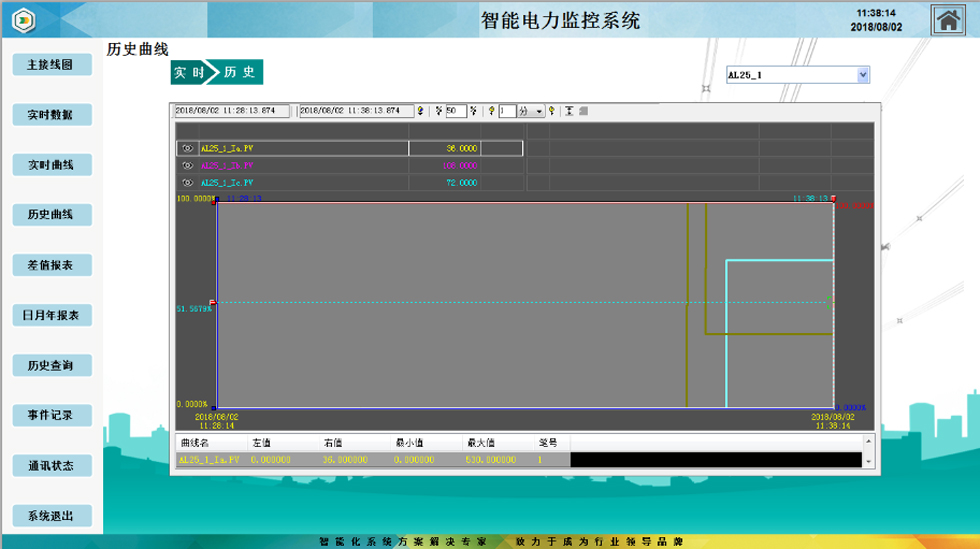980x549 pixels.
Task: Switch to the 实时 tab
Action: [189, 72]
